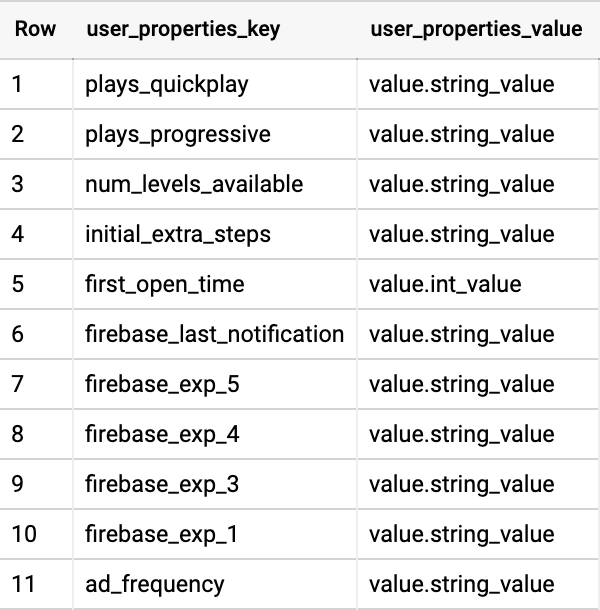Select the plays_progressive key cell

pyautogui.click(x=214, y=134)
